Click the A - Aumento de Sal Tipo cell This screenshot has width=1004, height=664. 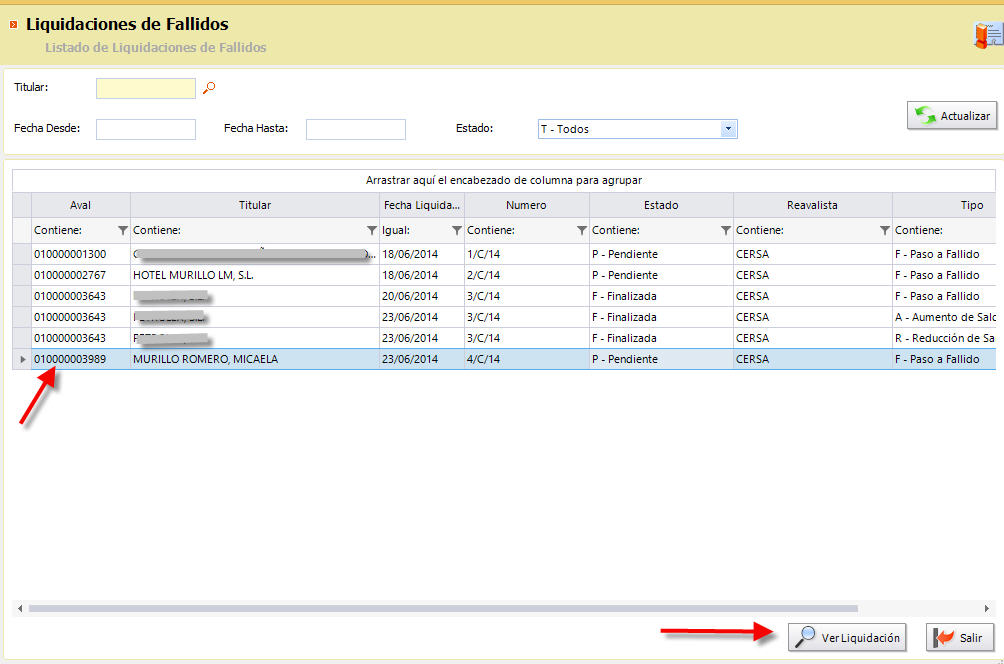click(944, 318)
